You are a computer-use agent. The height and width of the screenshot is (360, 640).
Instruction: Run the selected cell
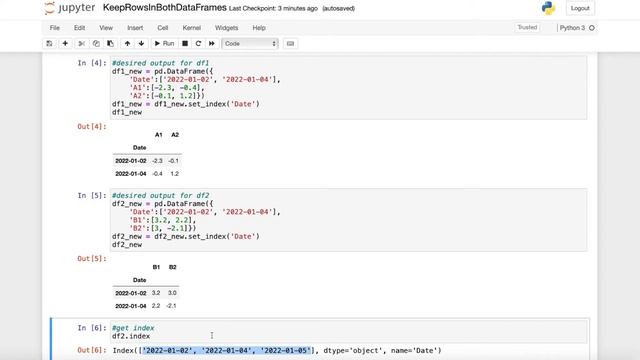coord(164,43)
